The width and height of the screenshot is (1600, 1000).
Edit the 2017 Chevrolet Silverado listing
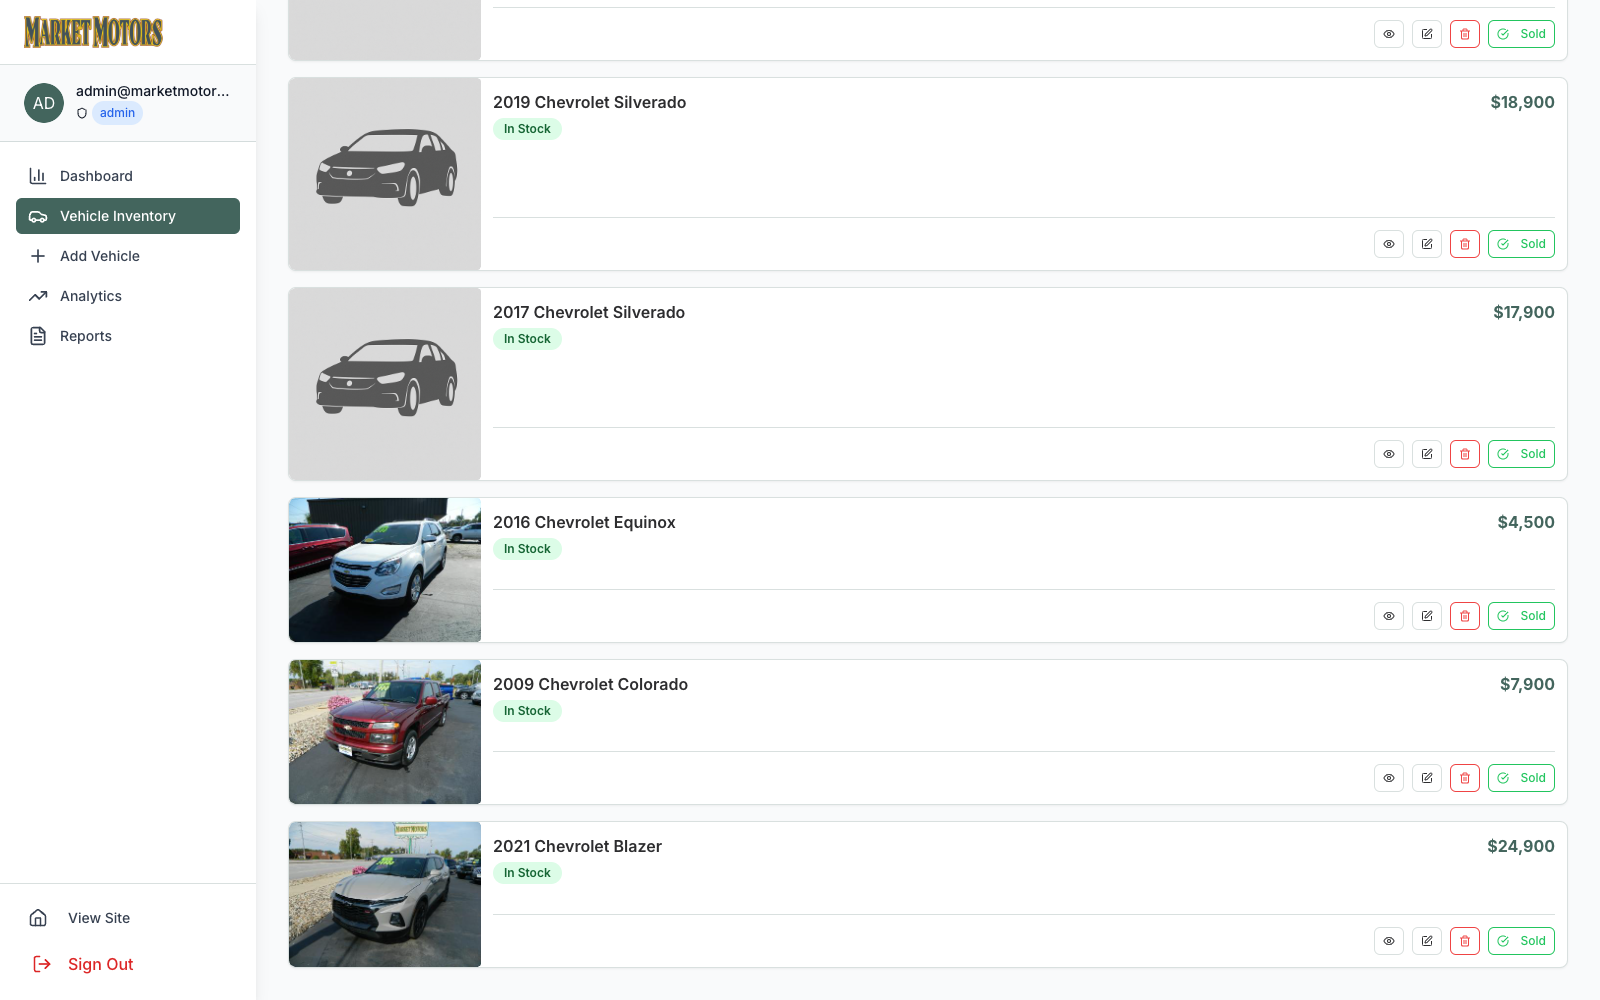click(1427, 454)
